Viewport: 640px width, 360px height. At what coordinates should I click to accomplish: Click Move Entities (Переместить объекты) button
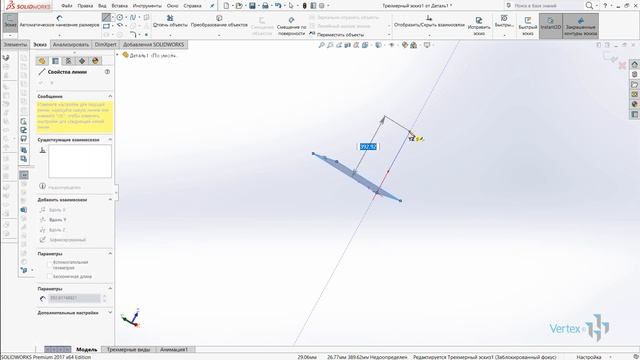(337, 35)
